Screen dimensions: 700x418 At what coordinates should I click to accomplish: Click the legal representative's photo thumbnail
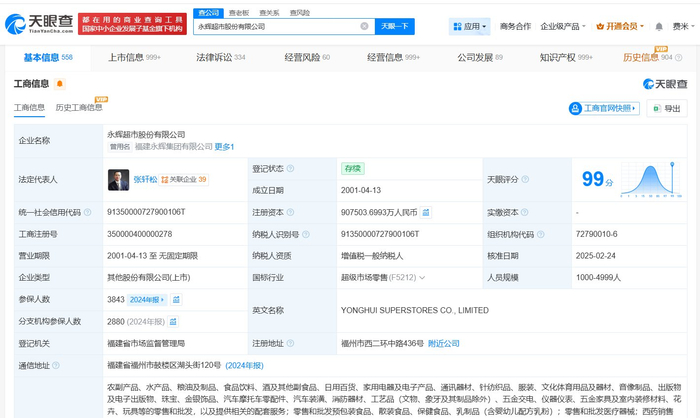(x=118, y=180)
